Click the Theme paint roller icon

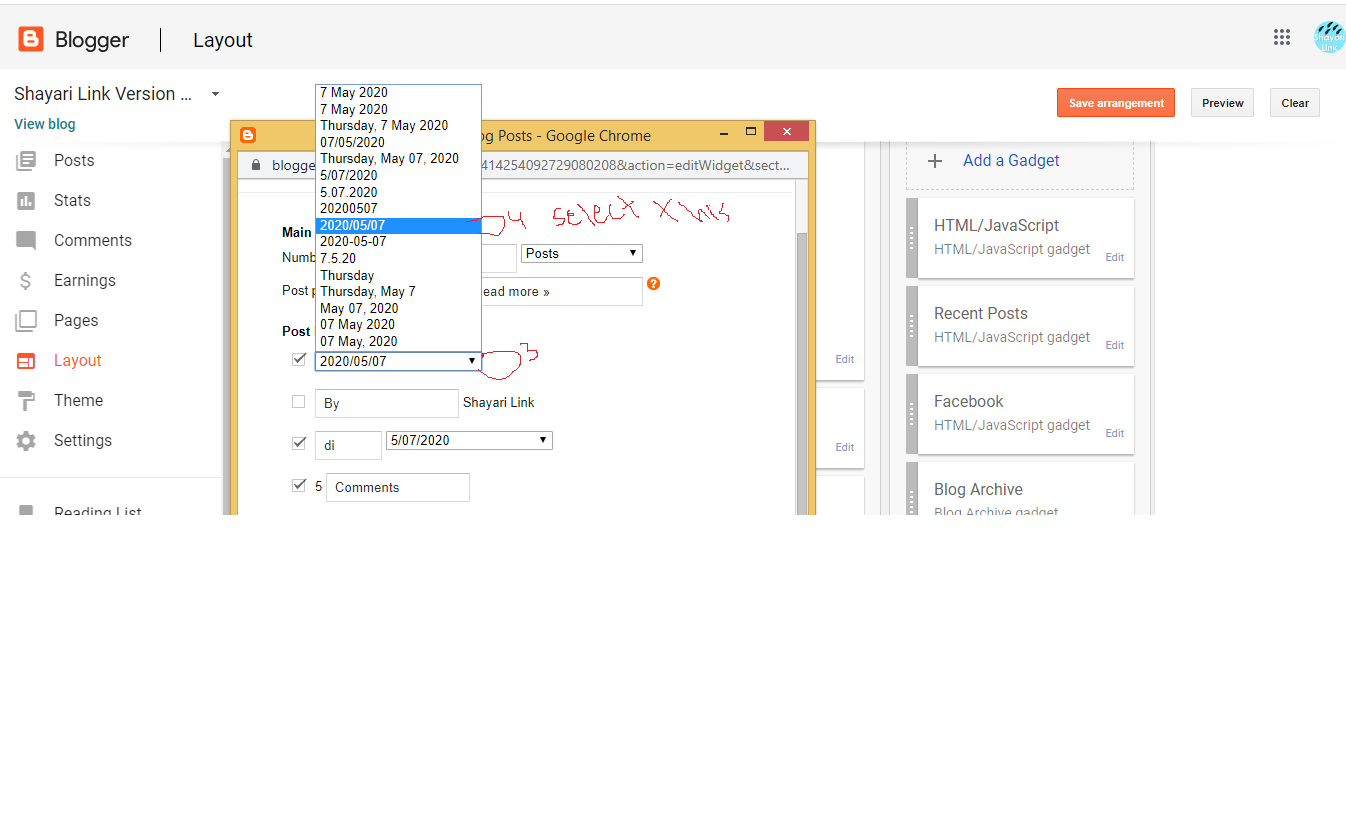(26, 401)
